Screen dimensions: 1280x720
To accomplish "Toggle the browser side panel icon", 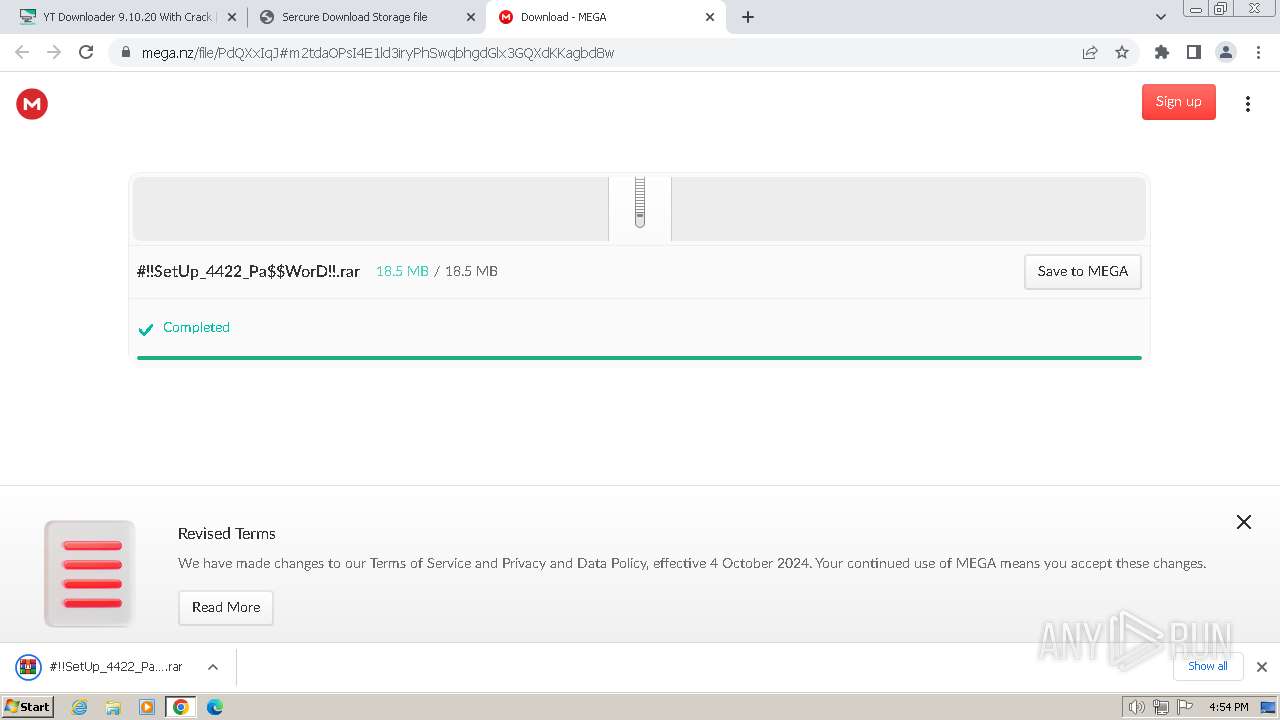I will [1193, 52].
